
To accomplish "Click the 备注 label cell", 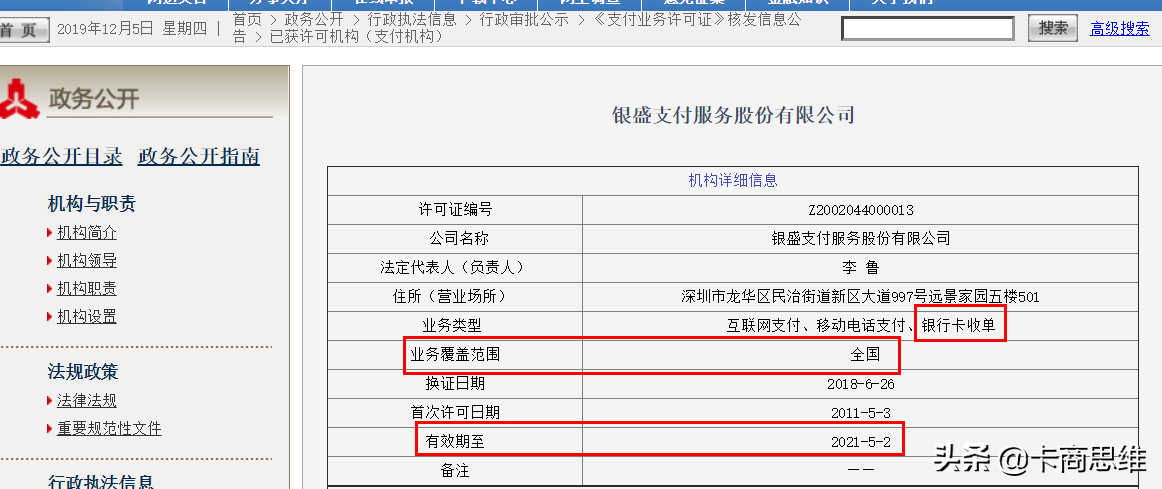I will 455,470.
